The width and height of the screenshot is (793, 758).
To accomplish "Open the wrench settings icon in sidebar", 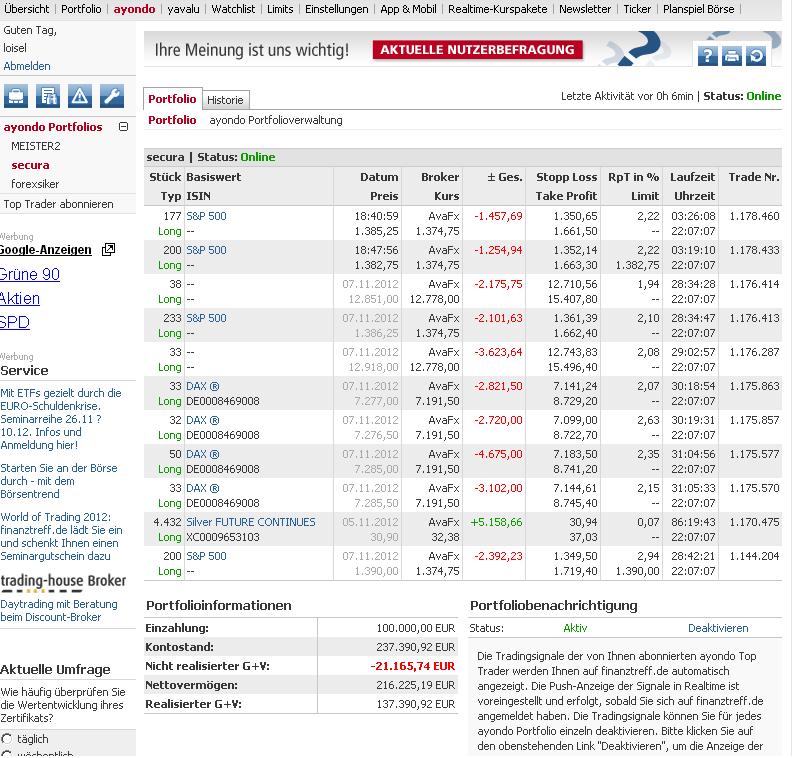I will 112,96.
